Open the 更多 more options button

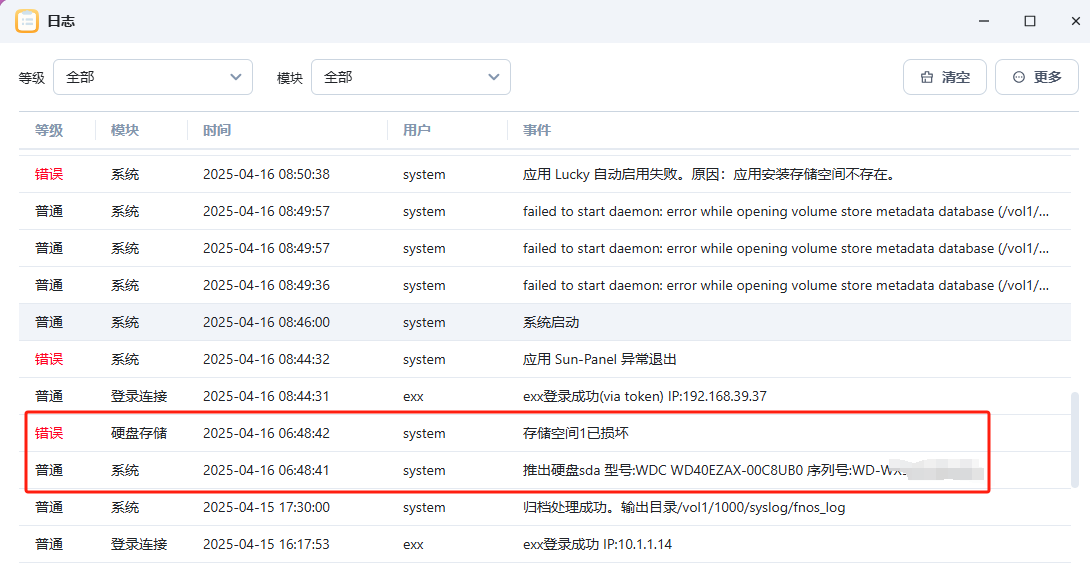click(x=1036, y=77)
